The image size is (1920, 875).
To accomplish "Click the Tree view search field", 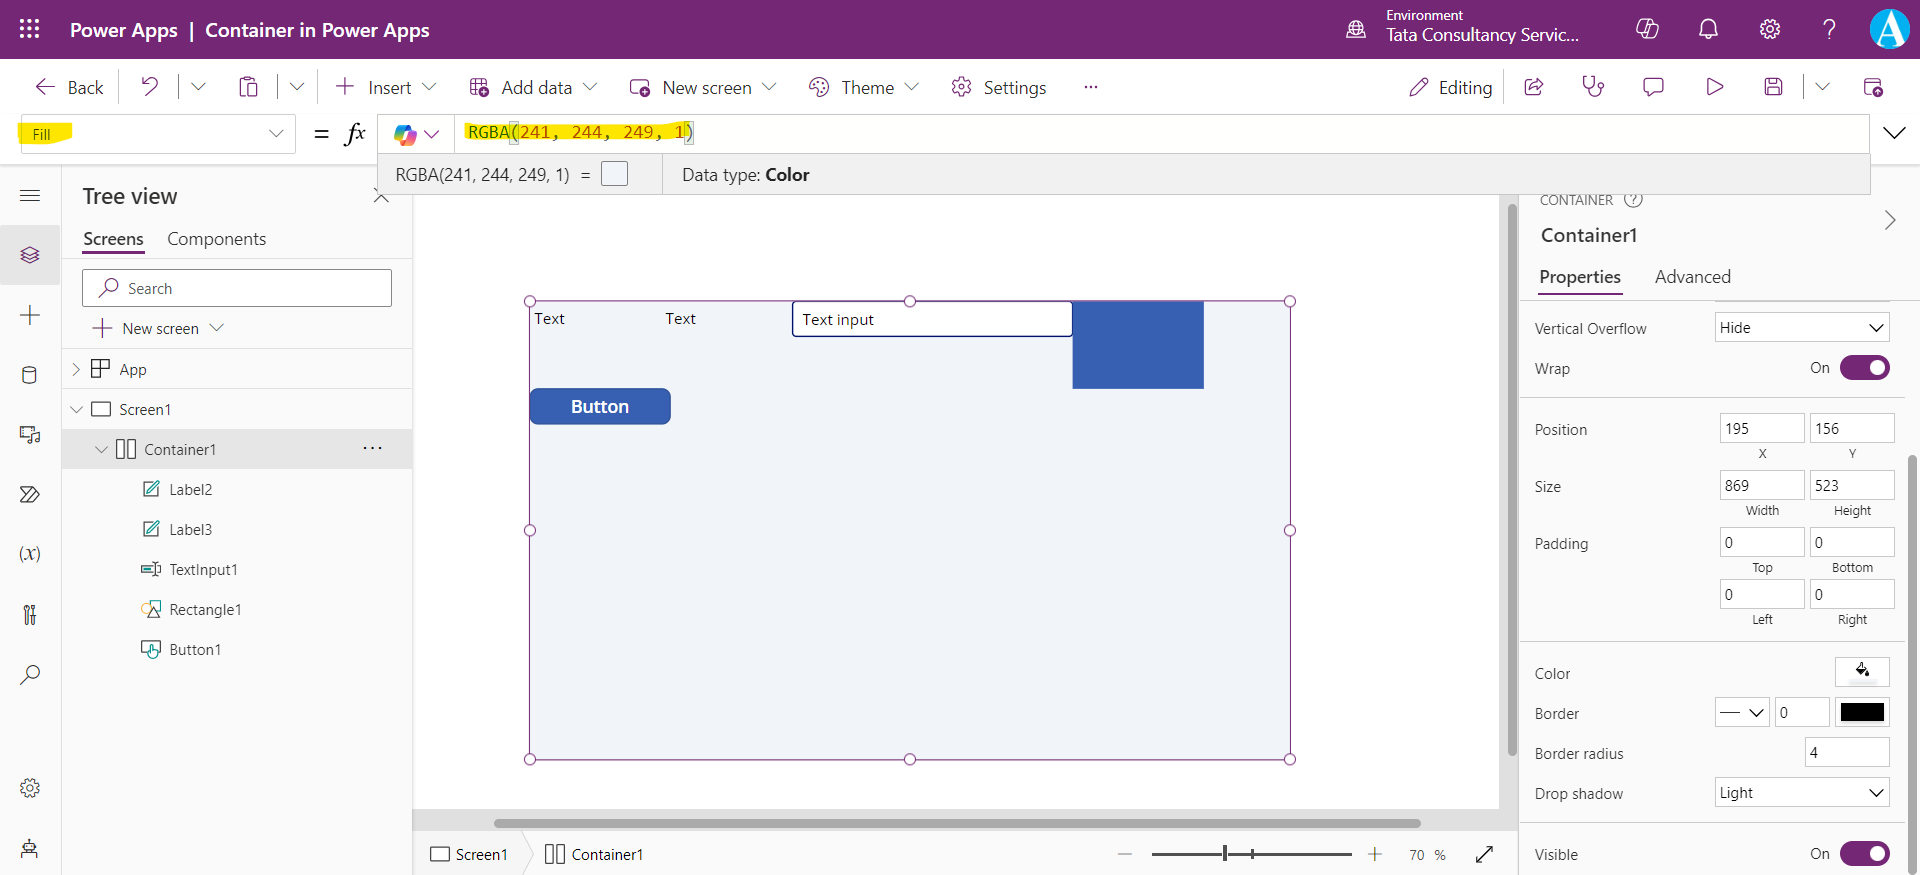I will pos(237,288).
